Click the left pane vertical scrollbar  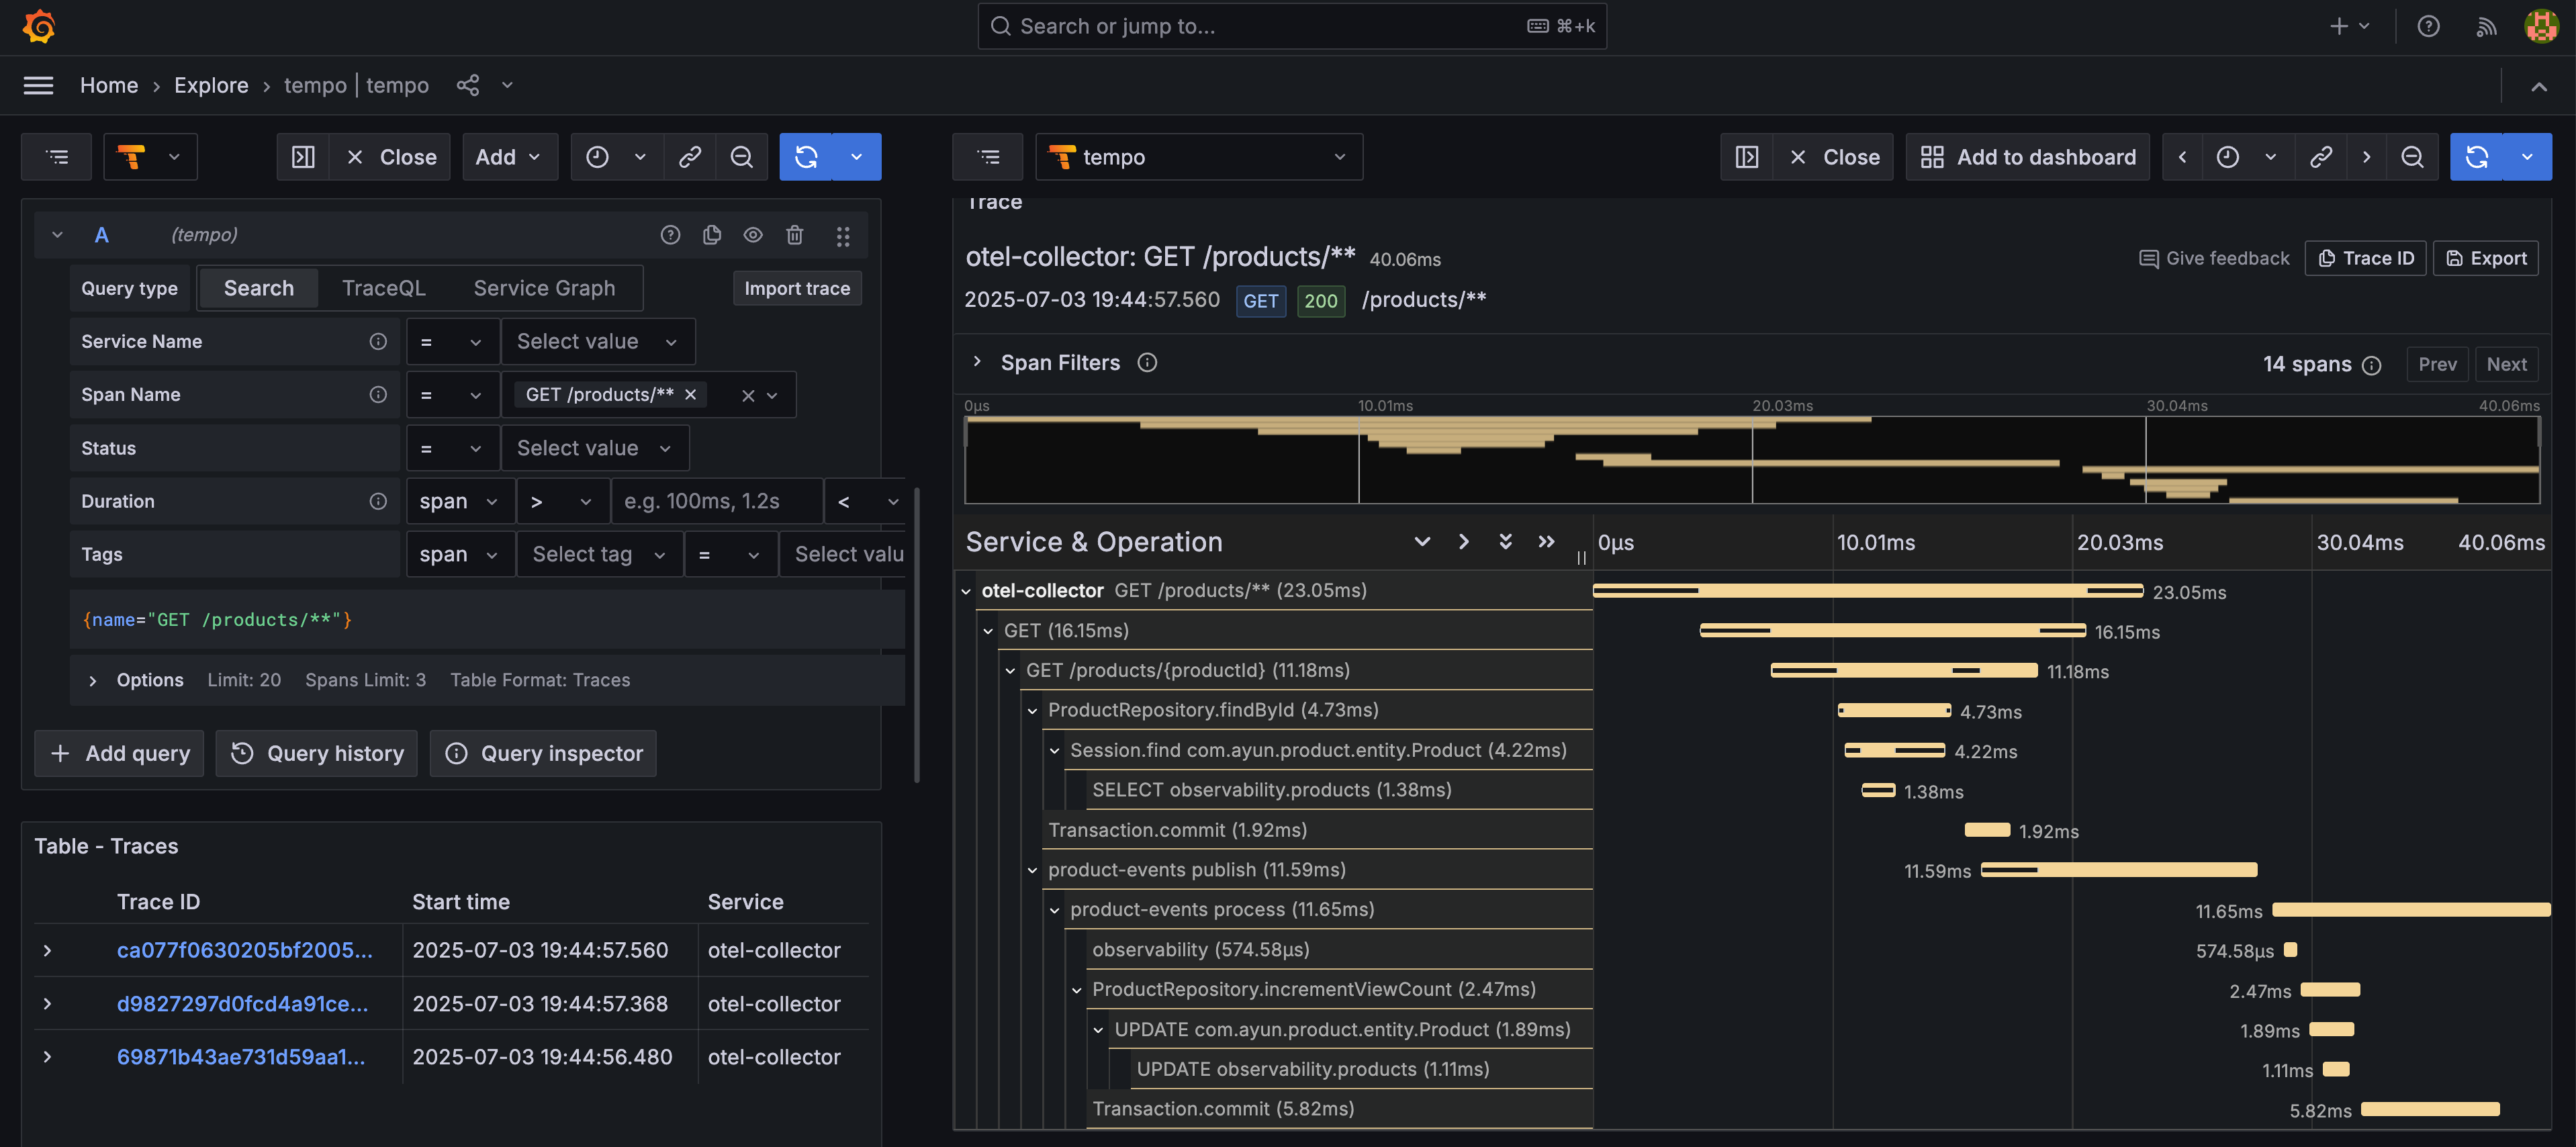click(916, 635)
